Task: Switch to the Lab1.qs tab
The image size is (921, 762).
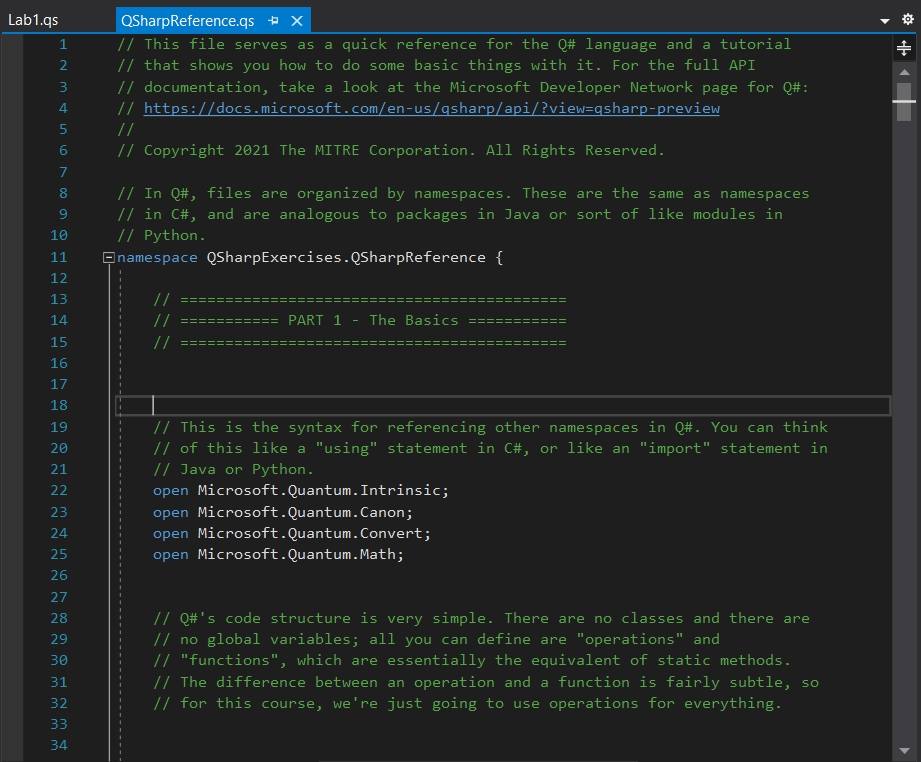Action: [x=33, y=21]
